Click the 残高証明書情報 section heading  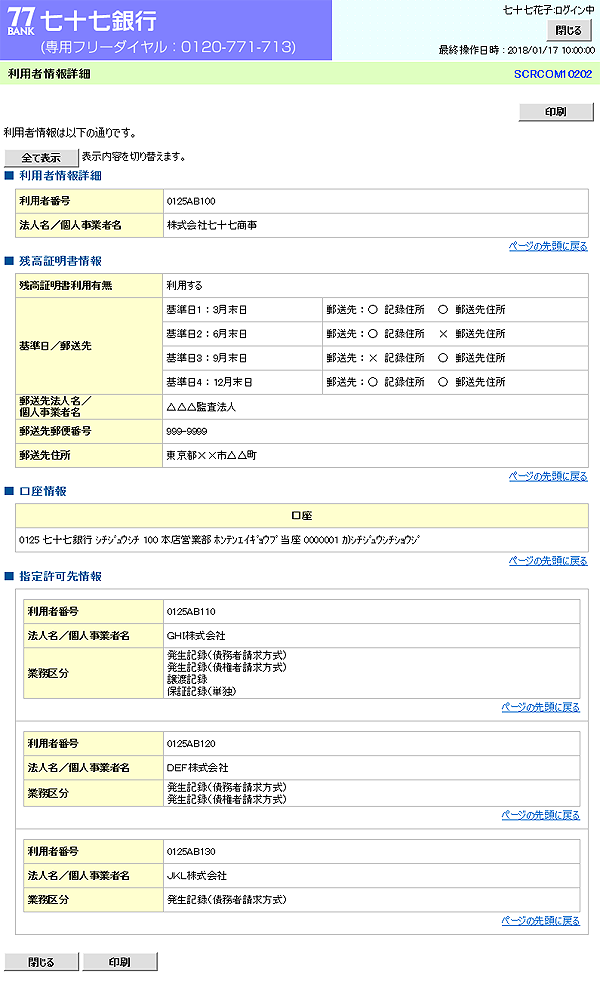pyautogui.click(x=60, y=261)
